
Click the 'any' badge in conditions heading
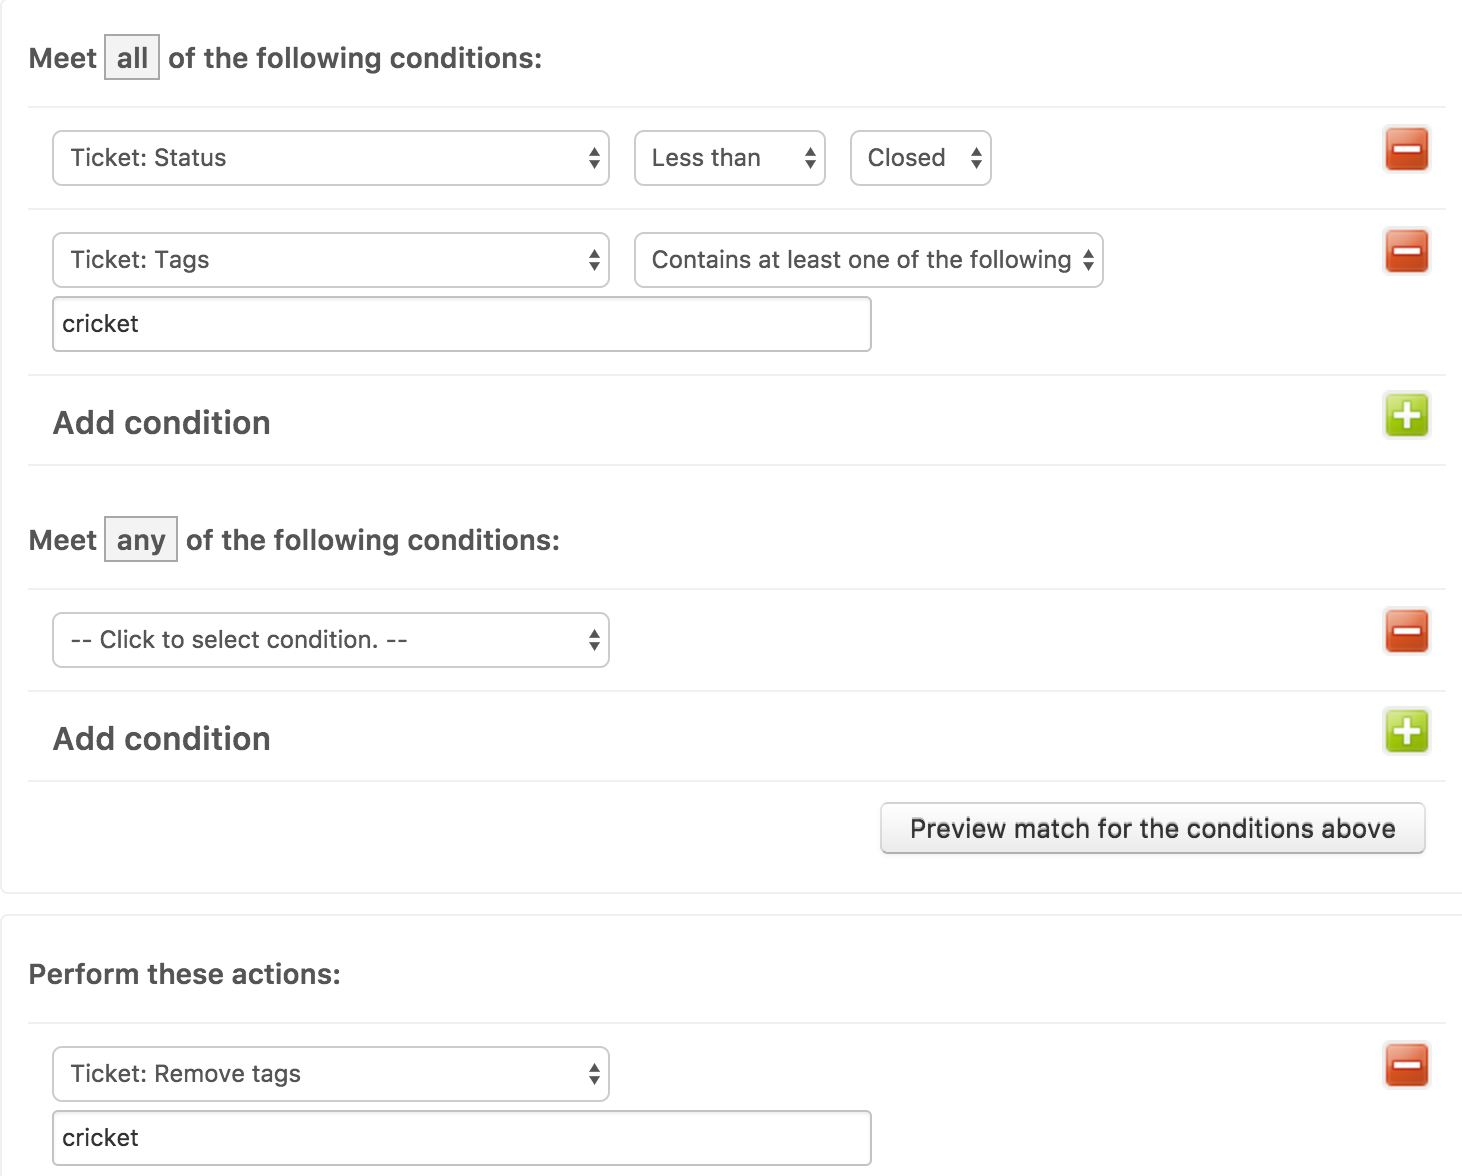(x=141, y=540)
